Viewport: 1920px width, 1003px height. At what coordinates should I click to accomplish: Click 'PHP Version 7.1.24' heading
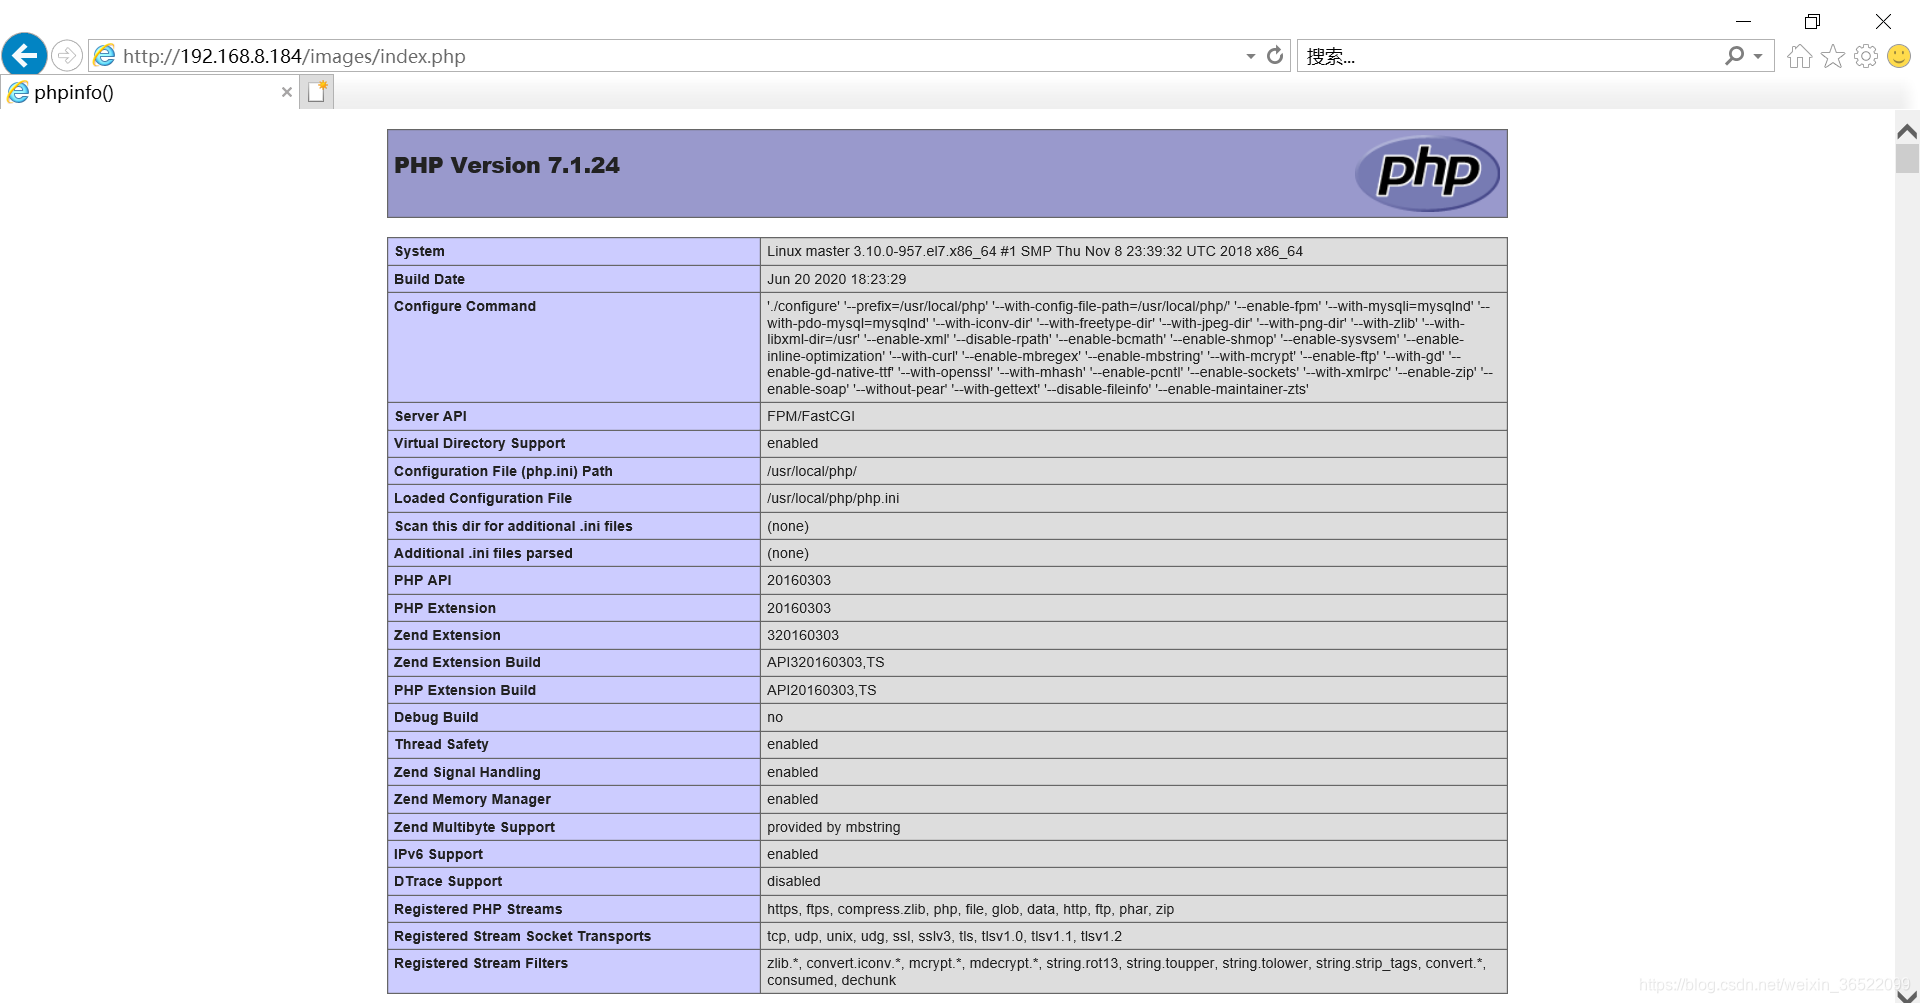click(x=507, y=165)
